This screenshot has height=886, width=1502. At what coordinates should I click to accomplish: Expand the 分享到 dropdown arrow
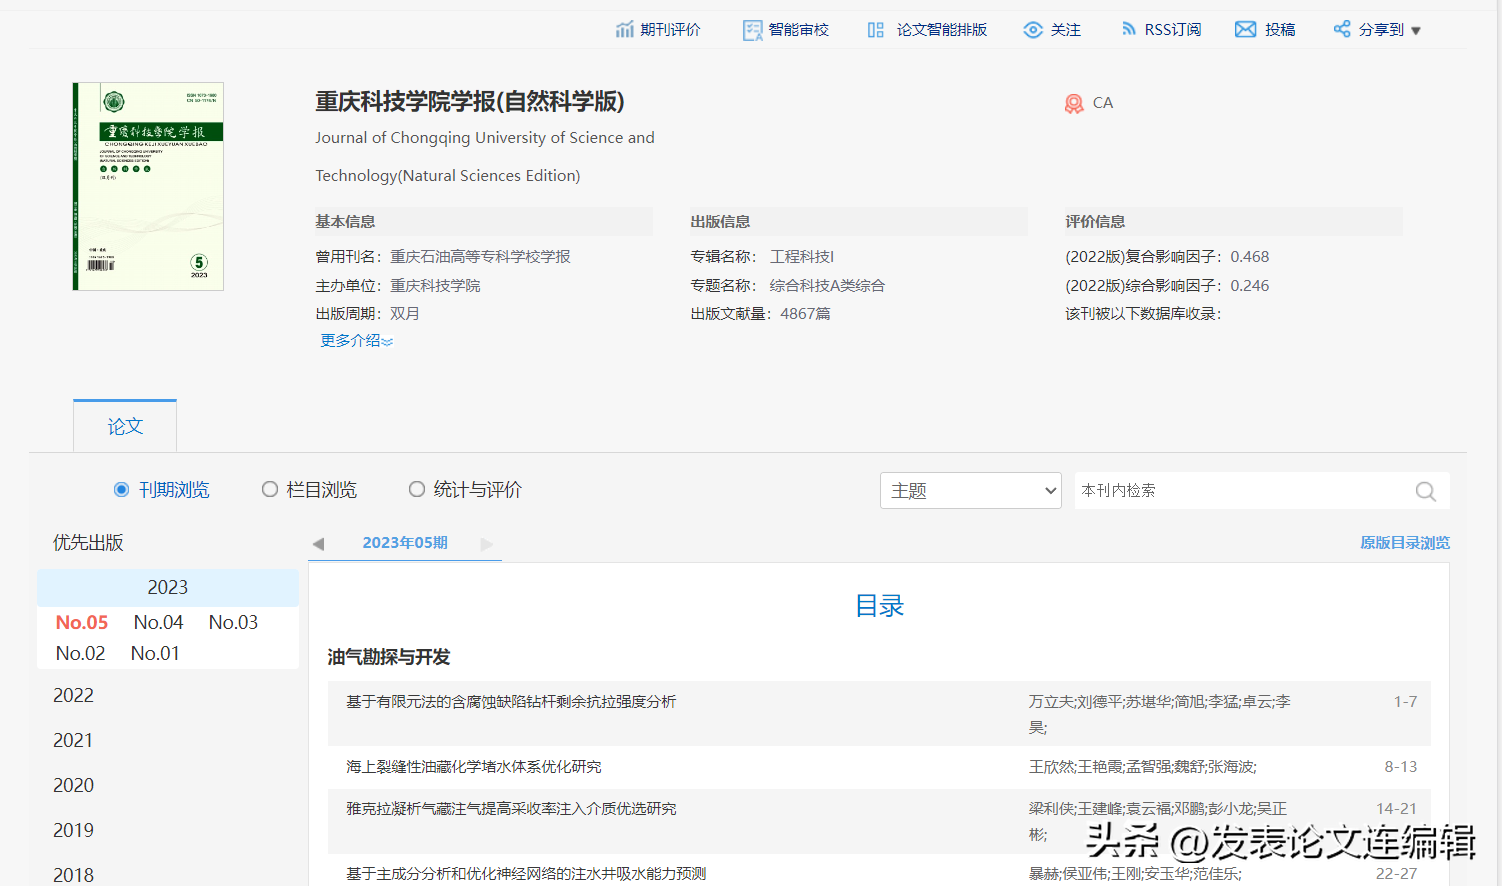(1416, 31)
